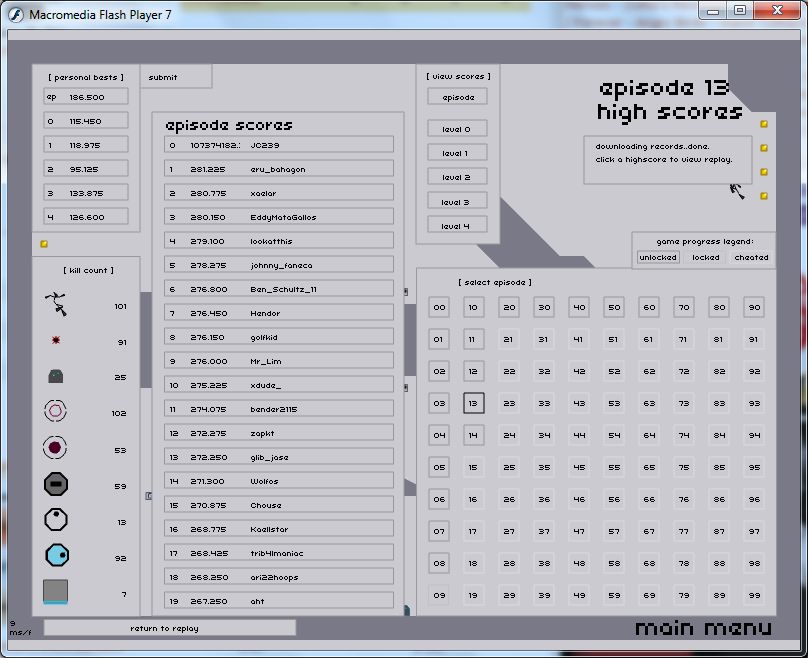This screenshot has height=658, width=808.
Task: Click the octagon drone icon with black bar
Action: 56,485
